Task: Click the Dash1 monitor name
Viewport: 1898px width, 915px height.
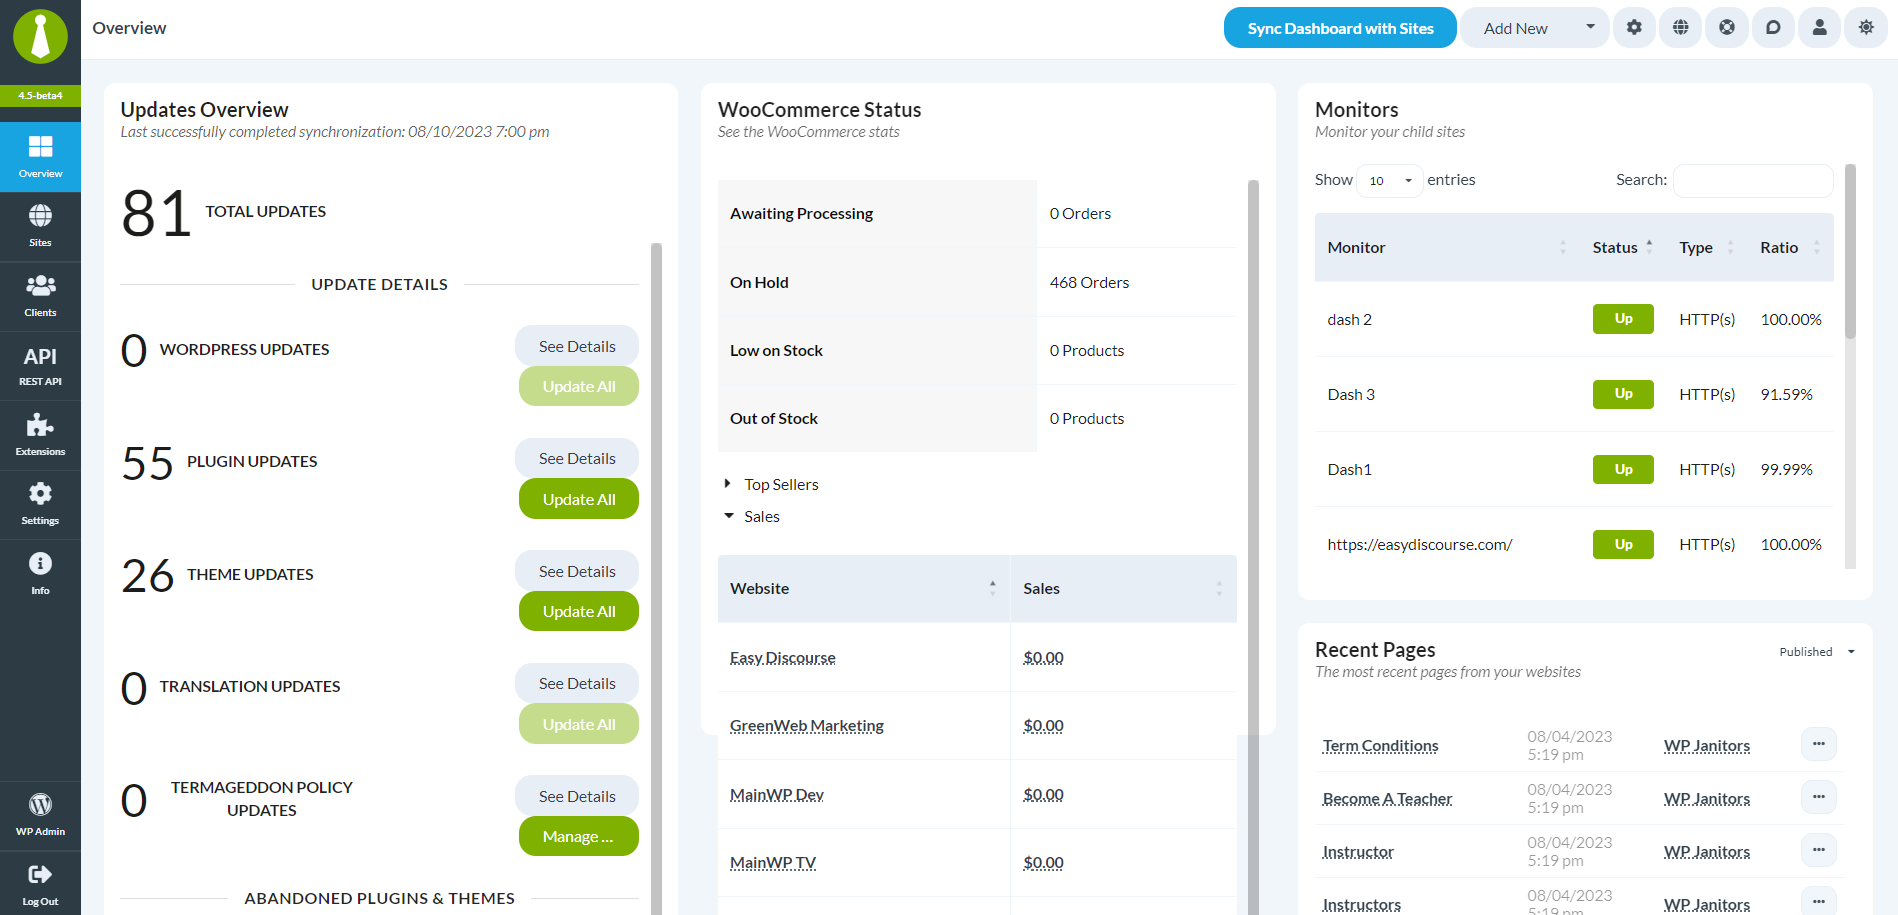Action: pyautogui.click(x=1349, y=469)
